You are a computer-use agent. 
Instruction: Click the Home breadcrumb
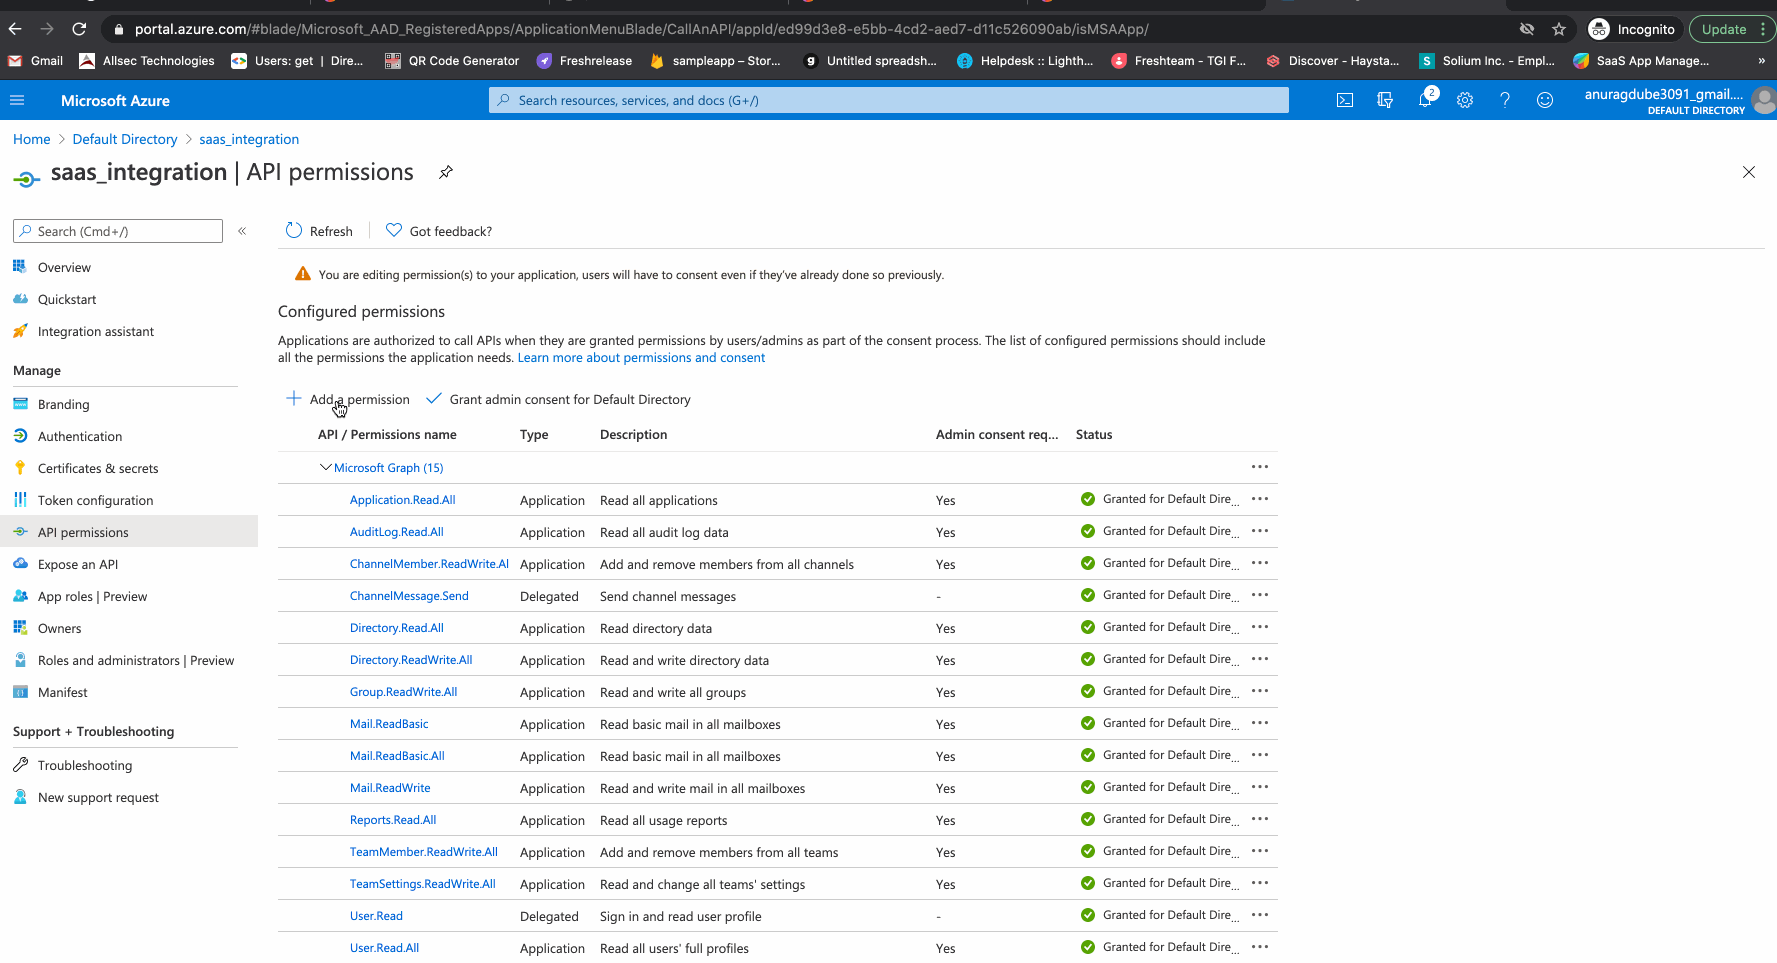click(x=32, y=139)
